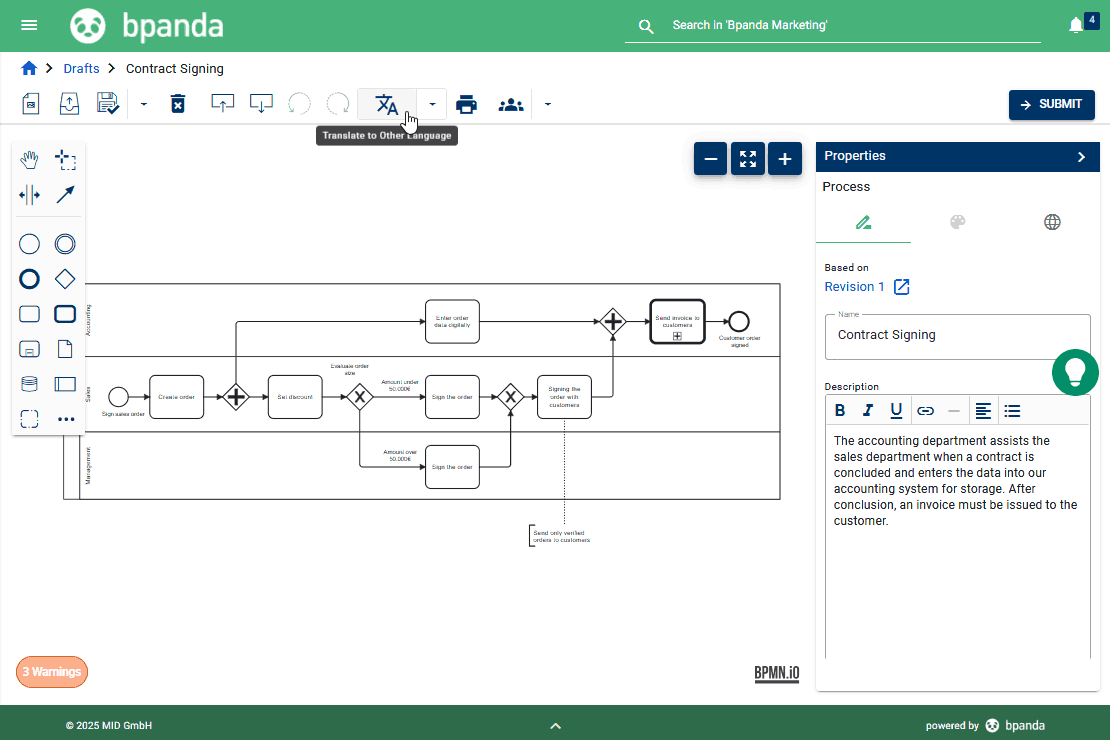Click the Name input field
The height and width of the screenshot is (740, 1110).
957,336
